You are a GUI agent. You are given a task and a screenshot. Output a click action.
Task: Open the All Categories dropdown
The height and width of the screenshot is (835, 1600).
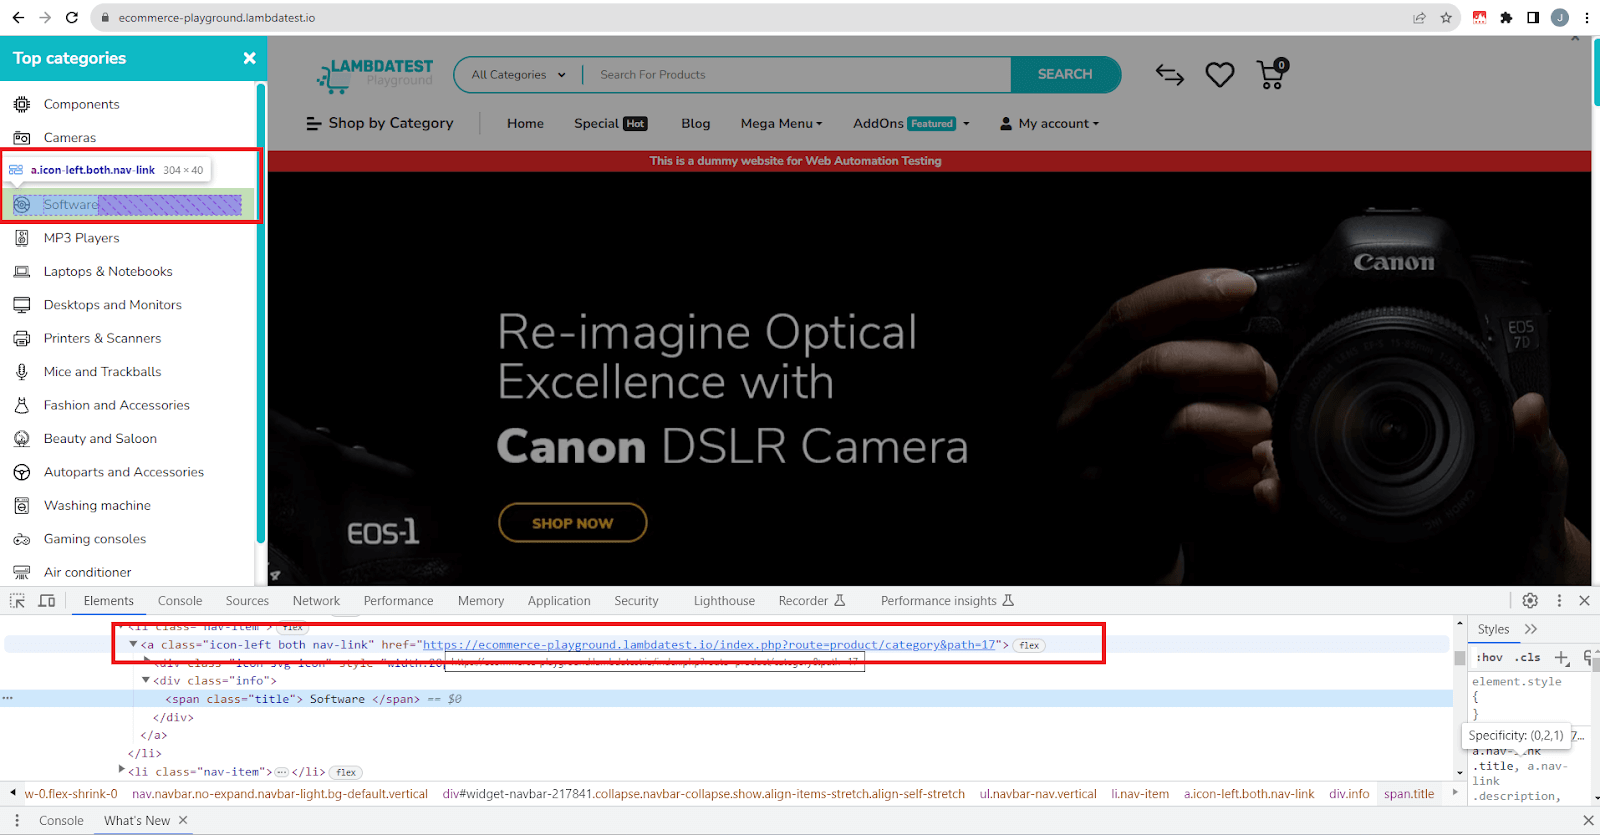click(x=518, y=75)
